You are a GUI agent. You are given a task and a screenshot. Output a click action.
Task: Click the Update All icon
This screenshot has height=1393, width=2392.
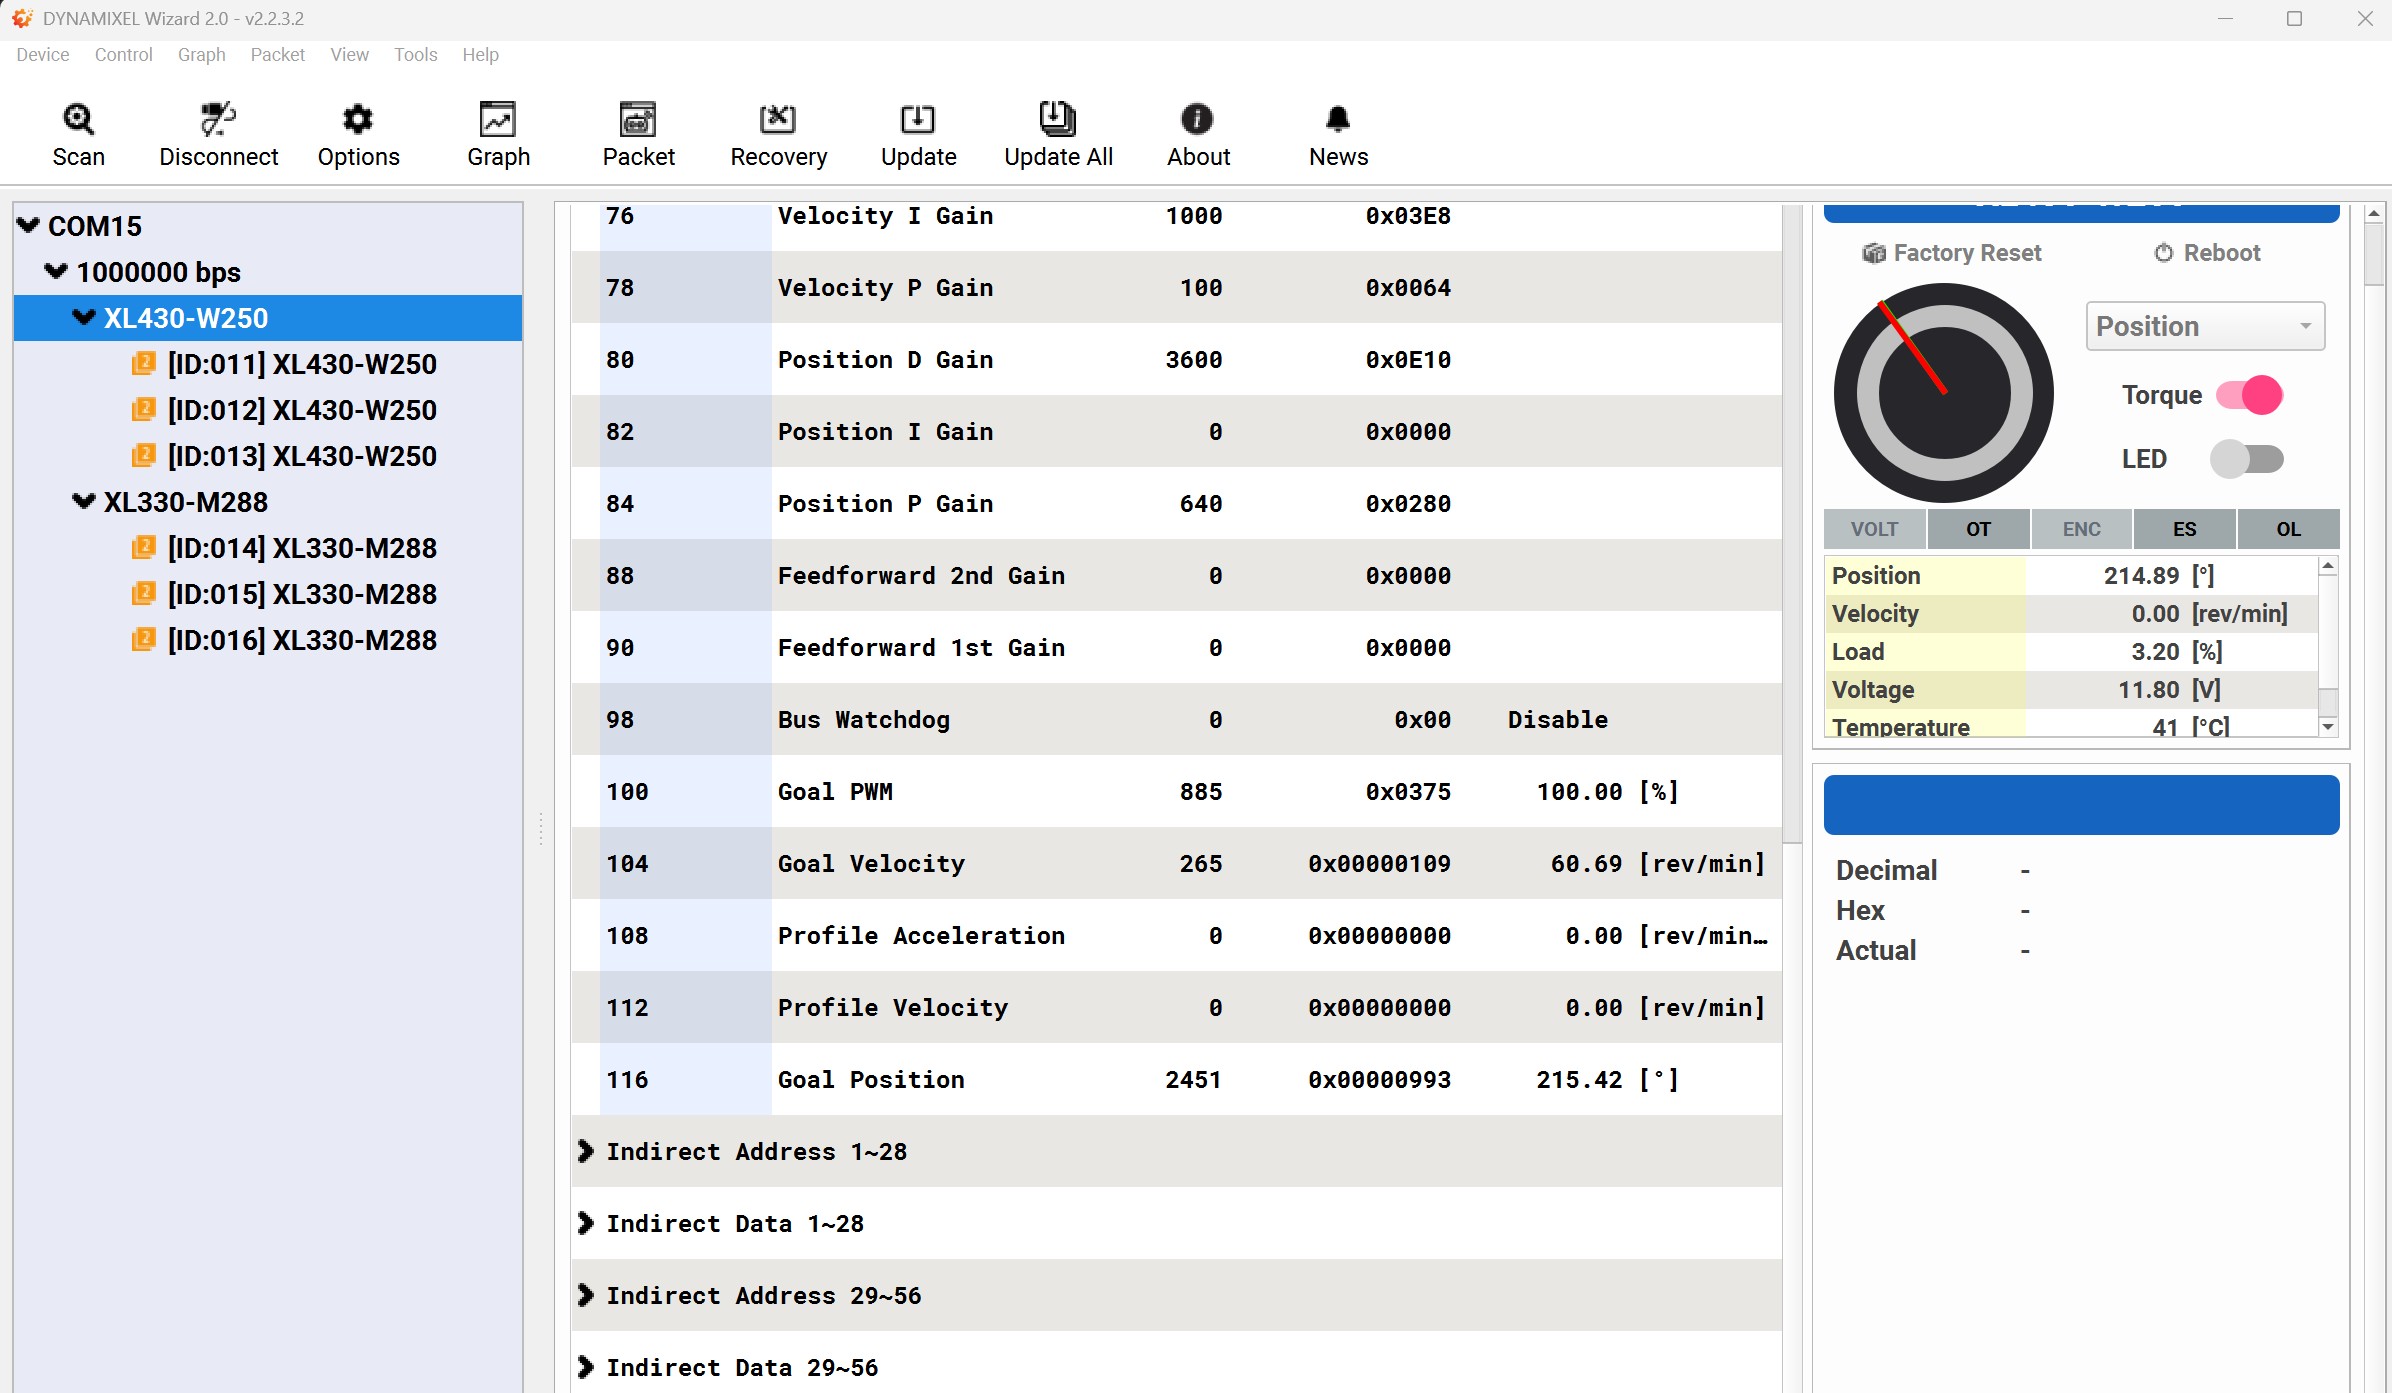click(1057, 120)
